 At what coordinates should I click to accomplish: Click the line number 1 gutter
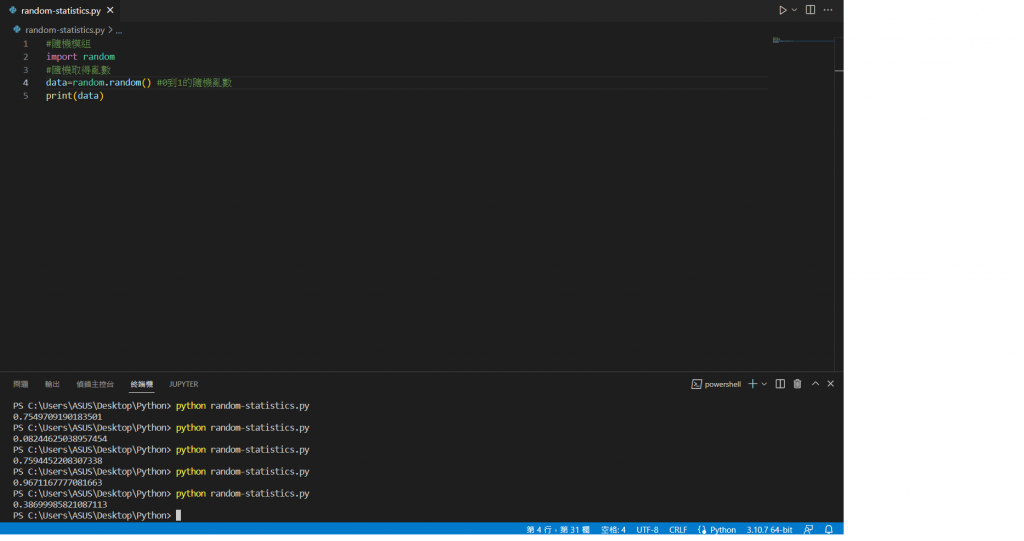25,44
